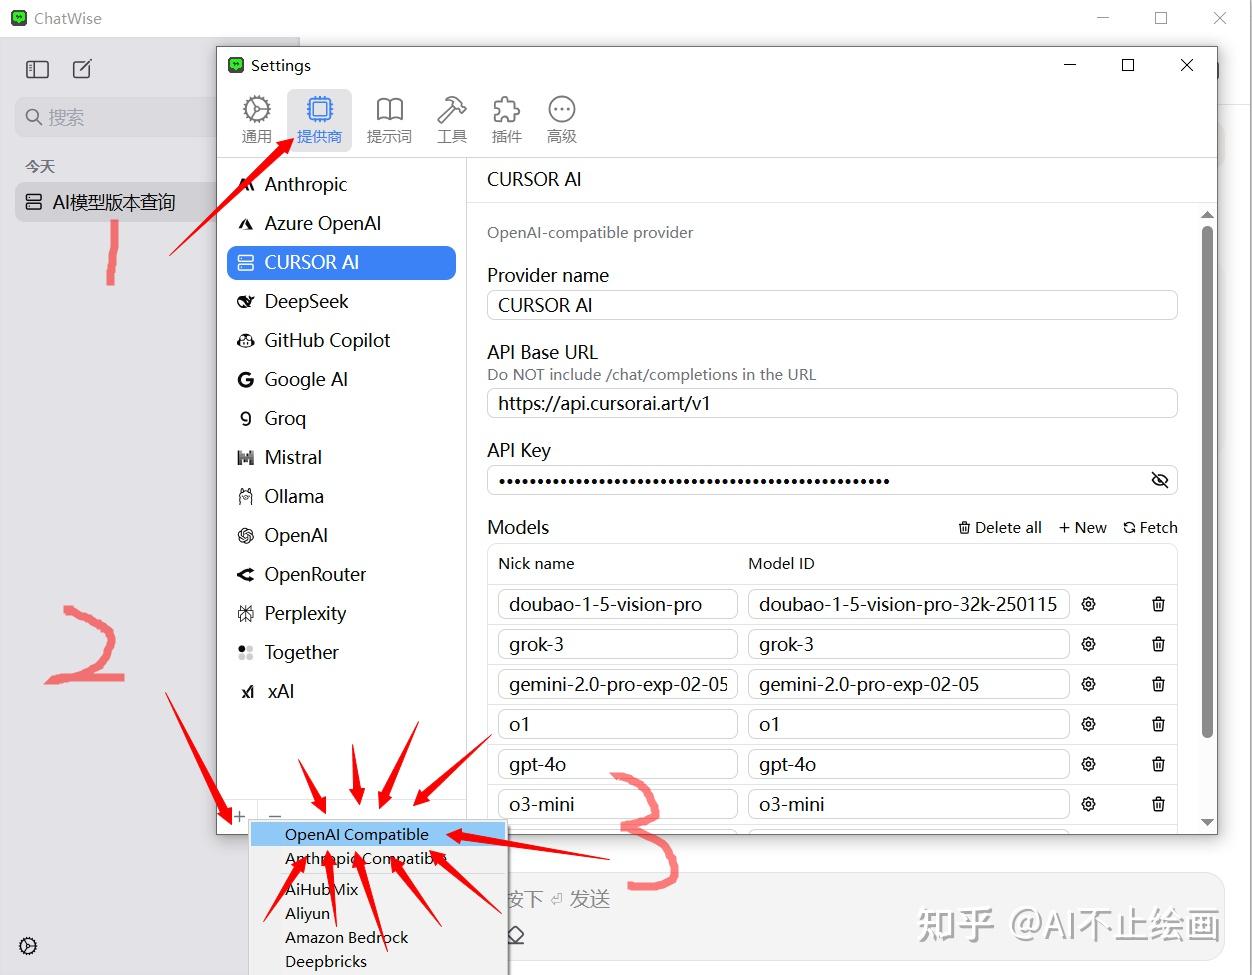Open app settings gear in bottom-left corner
Viewport: 1252px width, 975px height.
click(x=27, y=946)
